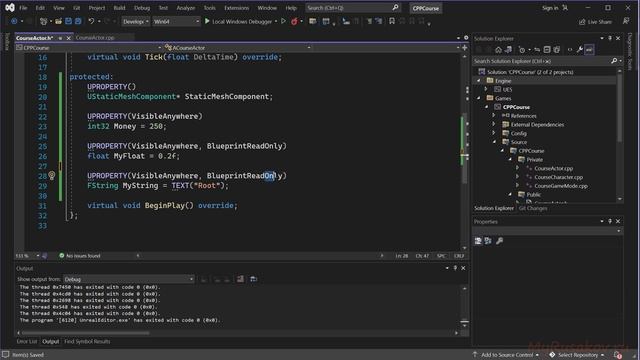Toggle Preview Selected Items button in Solution Explorer
The height and width of the screenshot is (360, 640).
[x=589, y=50]
